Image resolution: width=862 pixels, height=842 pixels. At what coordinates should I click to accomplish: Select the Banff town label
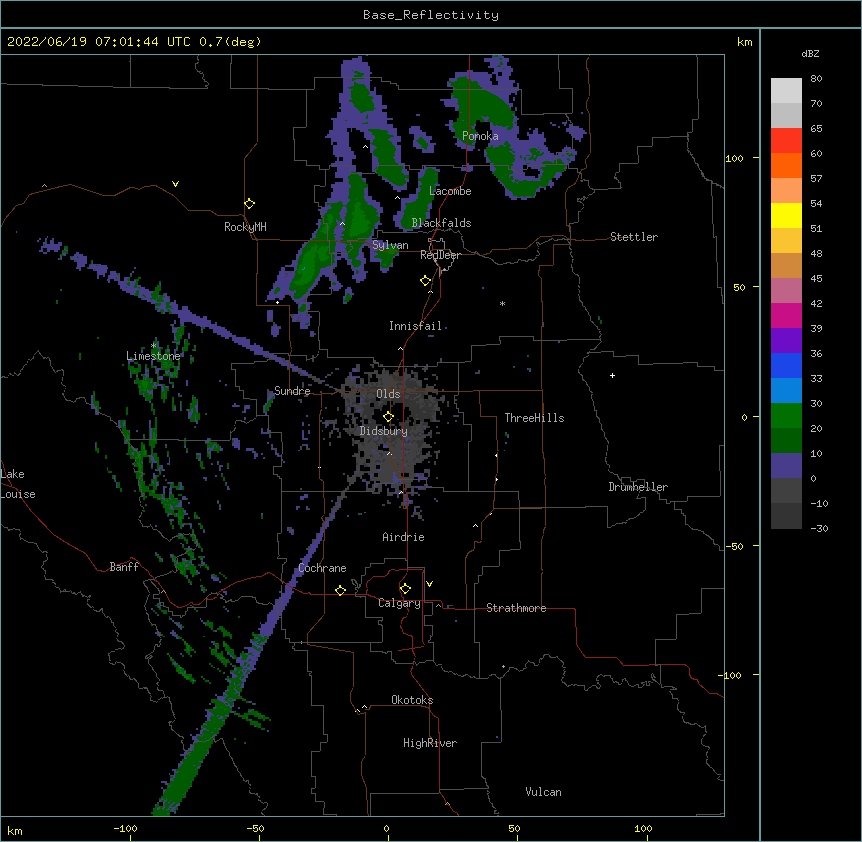(x=124, y=567)
